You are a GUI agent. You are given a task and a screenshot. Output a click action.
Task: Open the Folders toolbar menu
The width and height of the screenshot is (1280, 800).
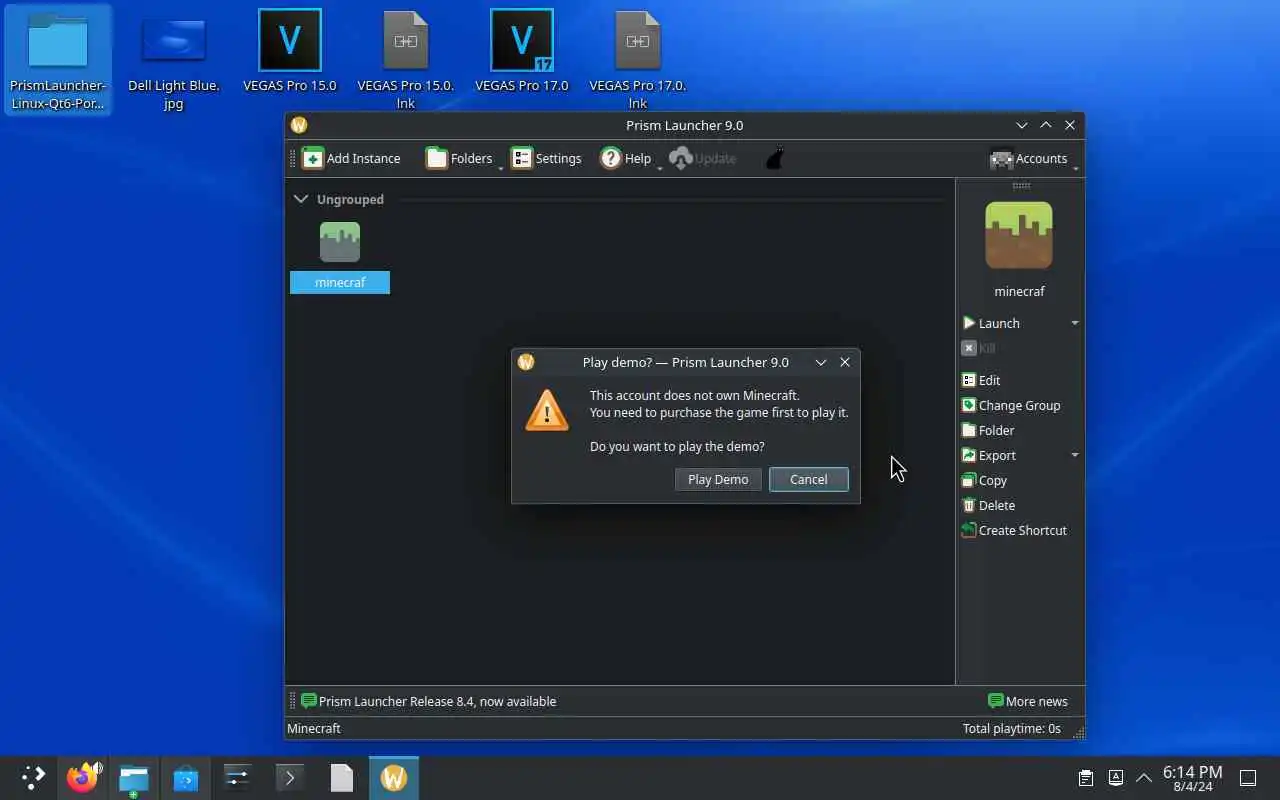click(461, 158)
